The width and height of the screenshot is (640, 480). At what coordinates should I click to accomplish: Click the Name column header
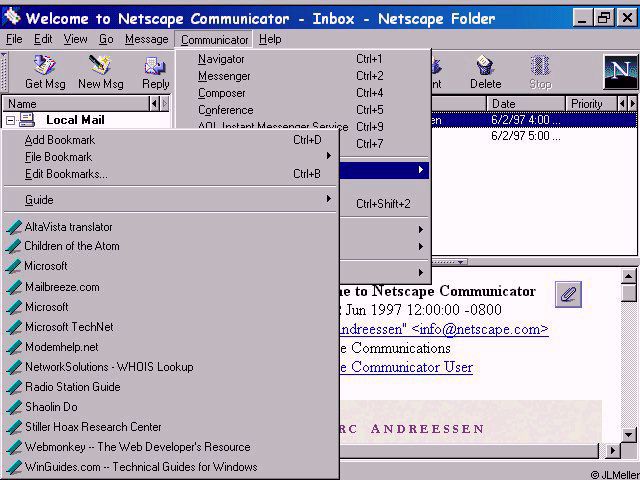tap(76, 104)
